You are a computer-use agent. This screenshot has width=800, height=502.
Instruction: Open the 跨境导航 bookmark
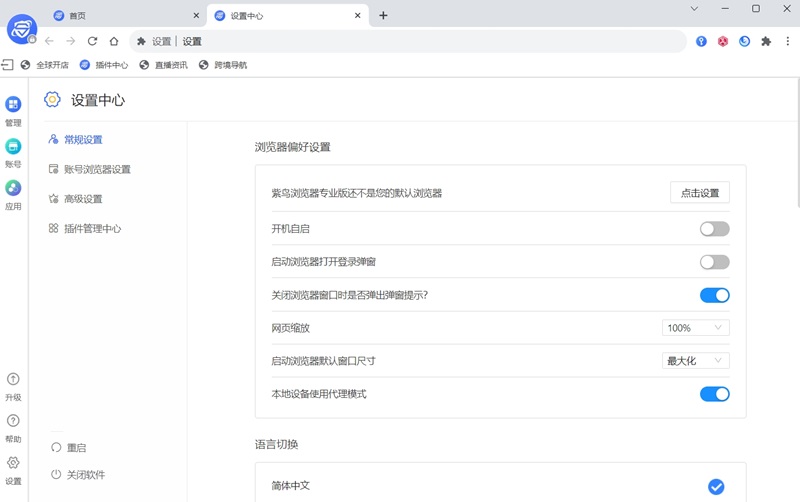223,65
